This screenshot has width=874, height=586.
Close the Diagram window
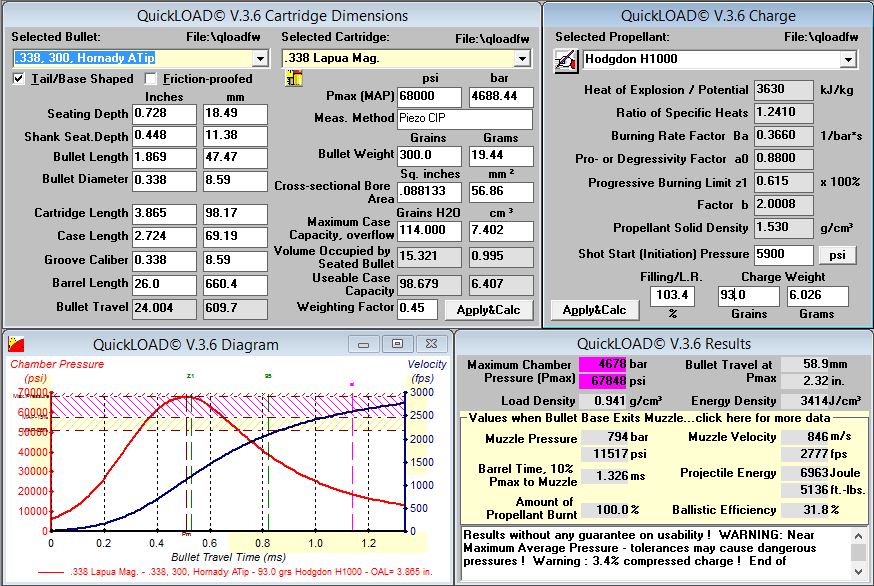pos(429,344)
